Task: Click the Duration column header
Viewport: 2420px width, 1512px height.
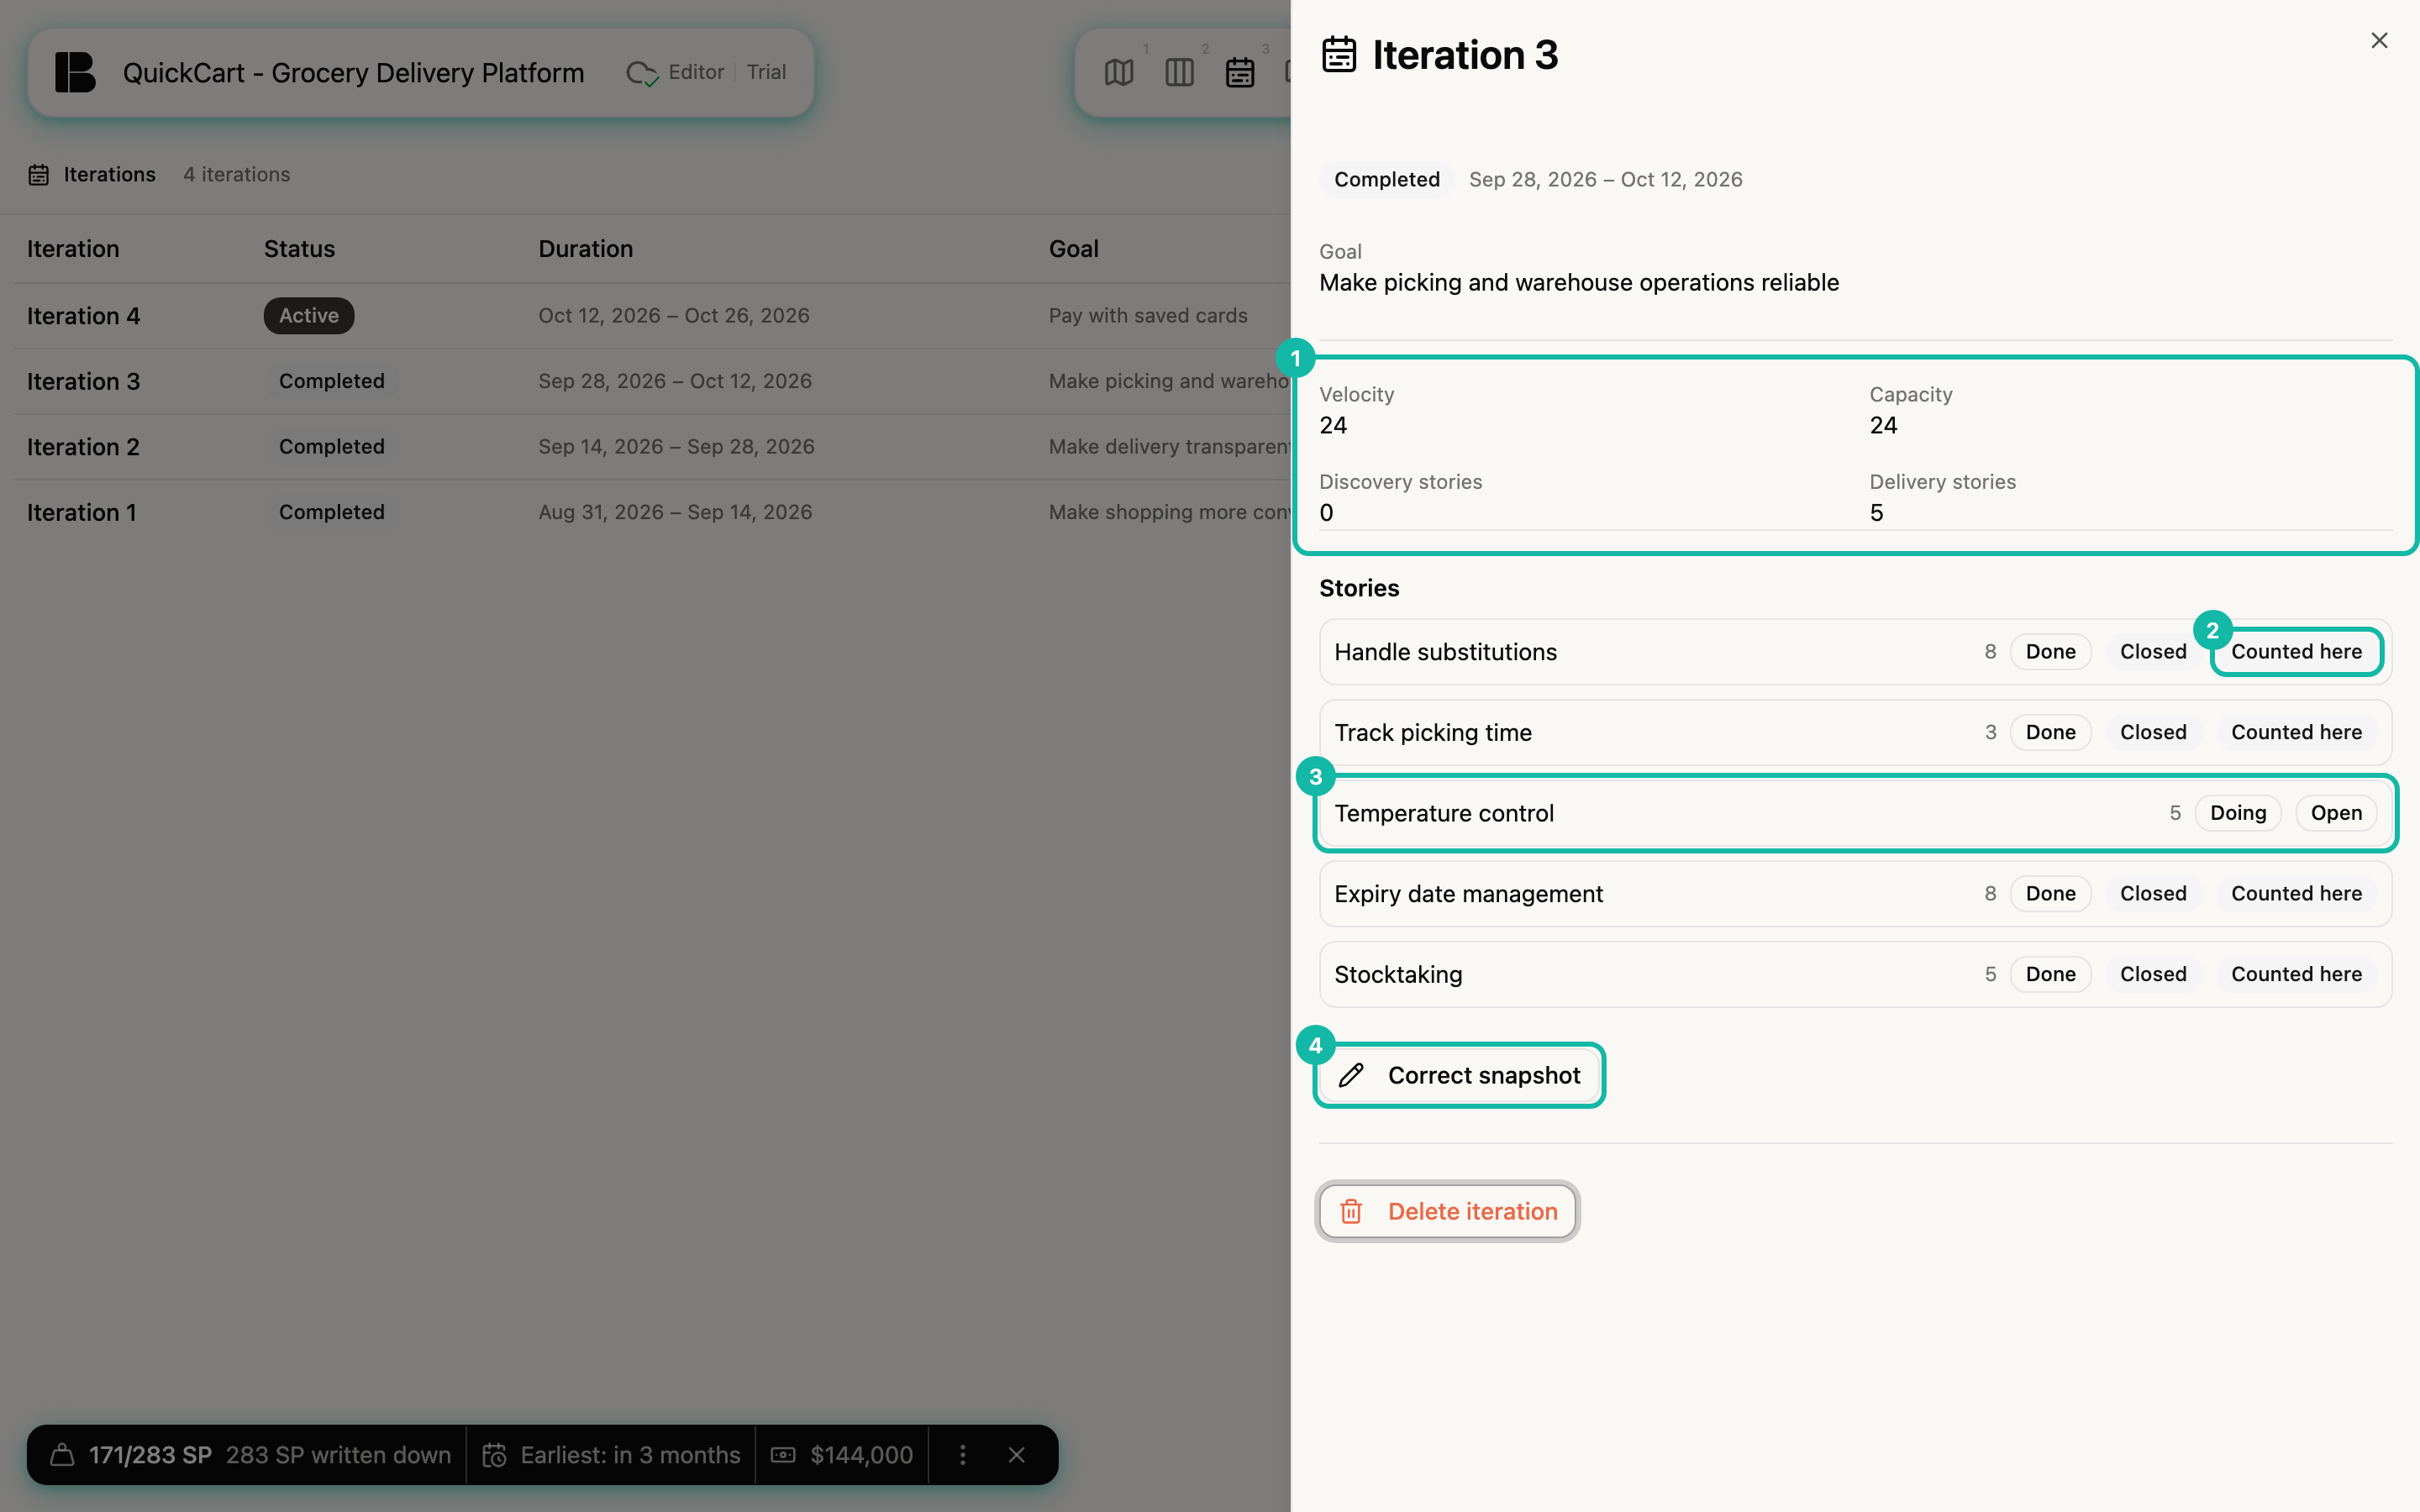Action: coord(585,249)
